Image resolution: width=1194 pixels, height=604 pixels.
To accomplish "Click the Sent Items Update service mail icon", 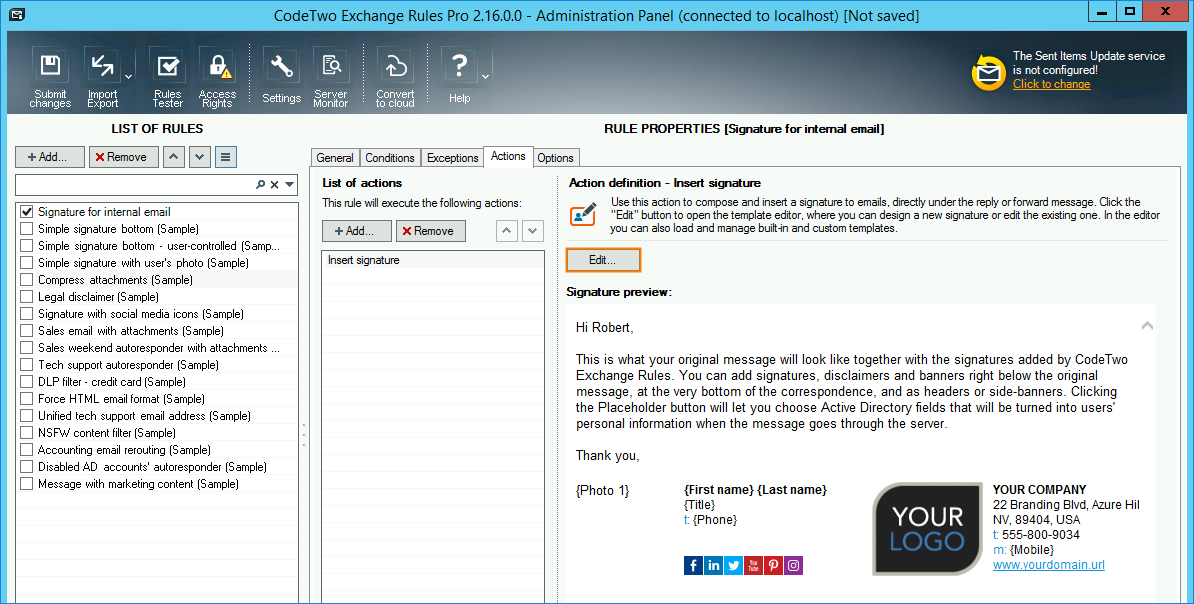I will pyautogui.click(x=988, y=72).
